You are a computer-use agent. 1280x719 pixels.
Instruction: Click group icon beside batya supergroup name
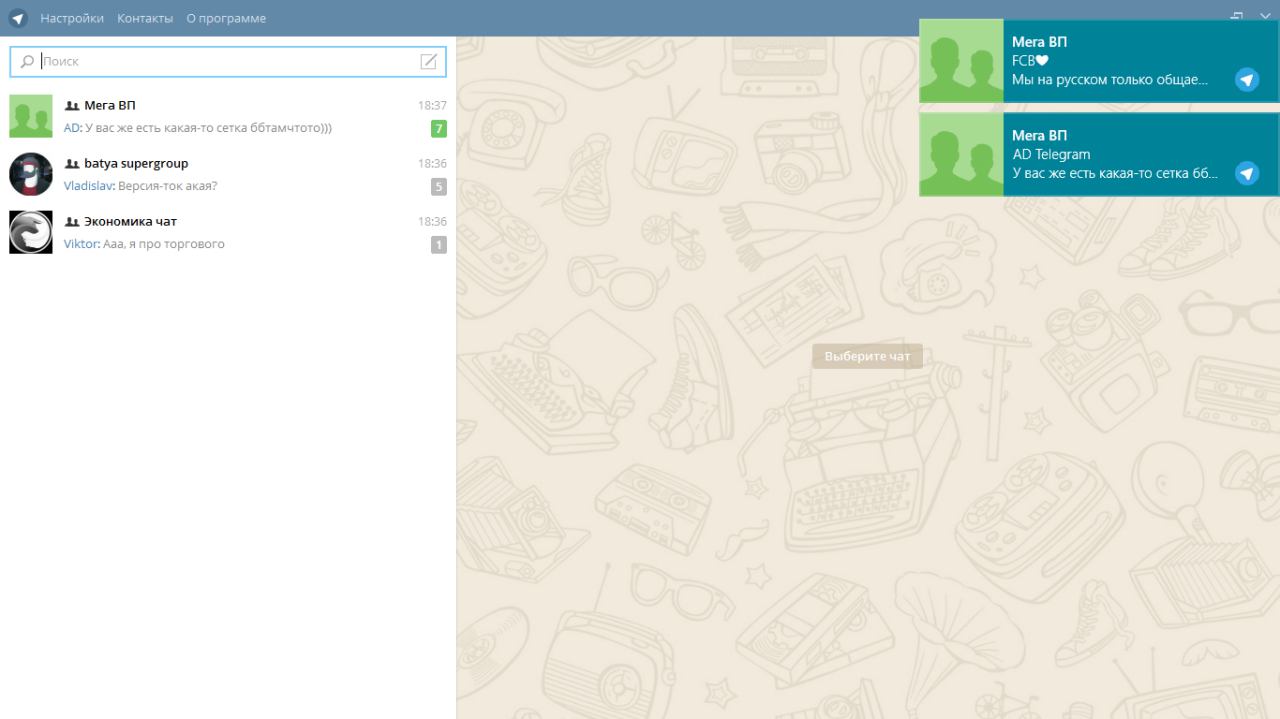coord(72,164)
